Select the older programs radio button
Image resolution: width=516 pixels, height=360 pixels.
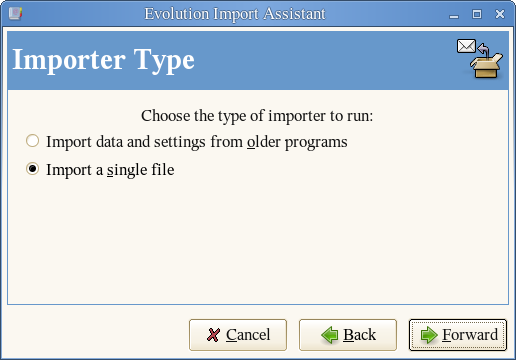32,141
